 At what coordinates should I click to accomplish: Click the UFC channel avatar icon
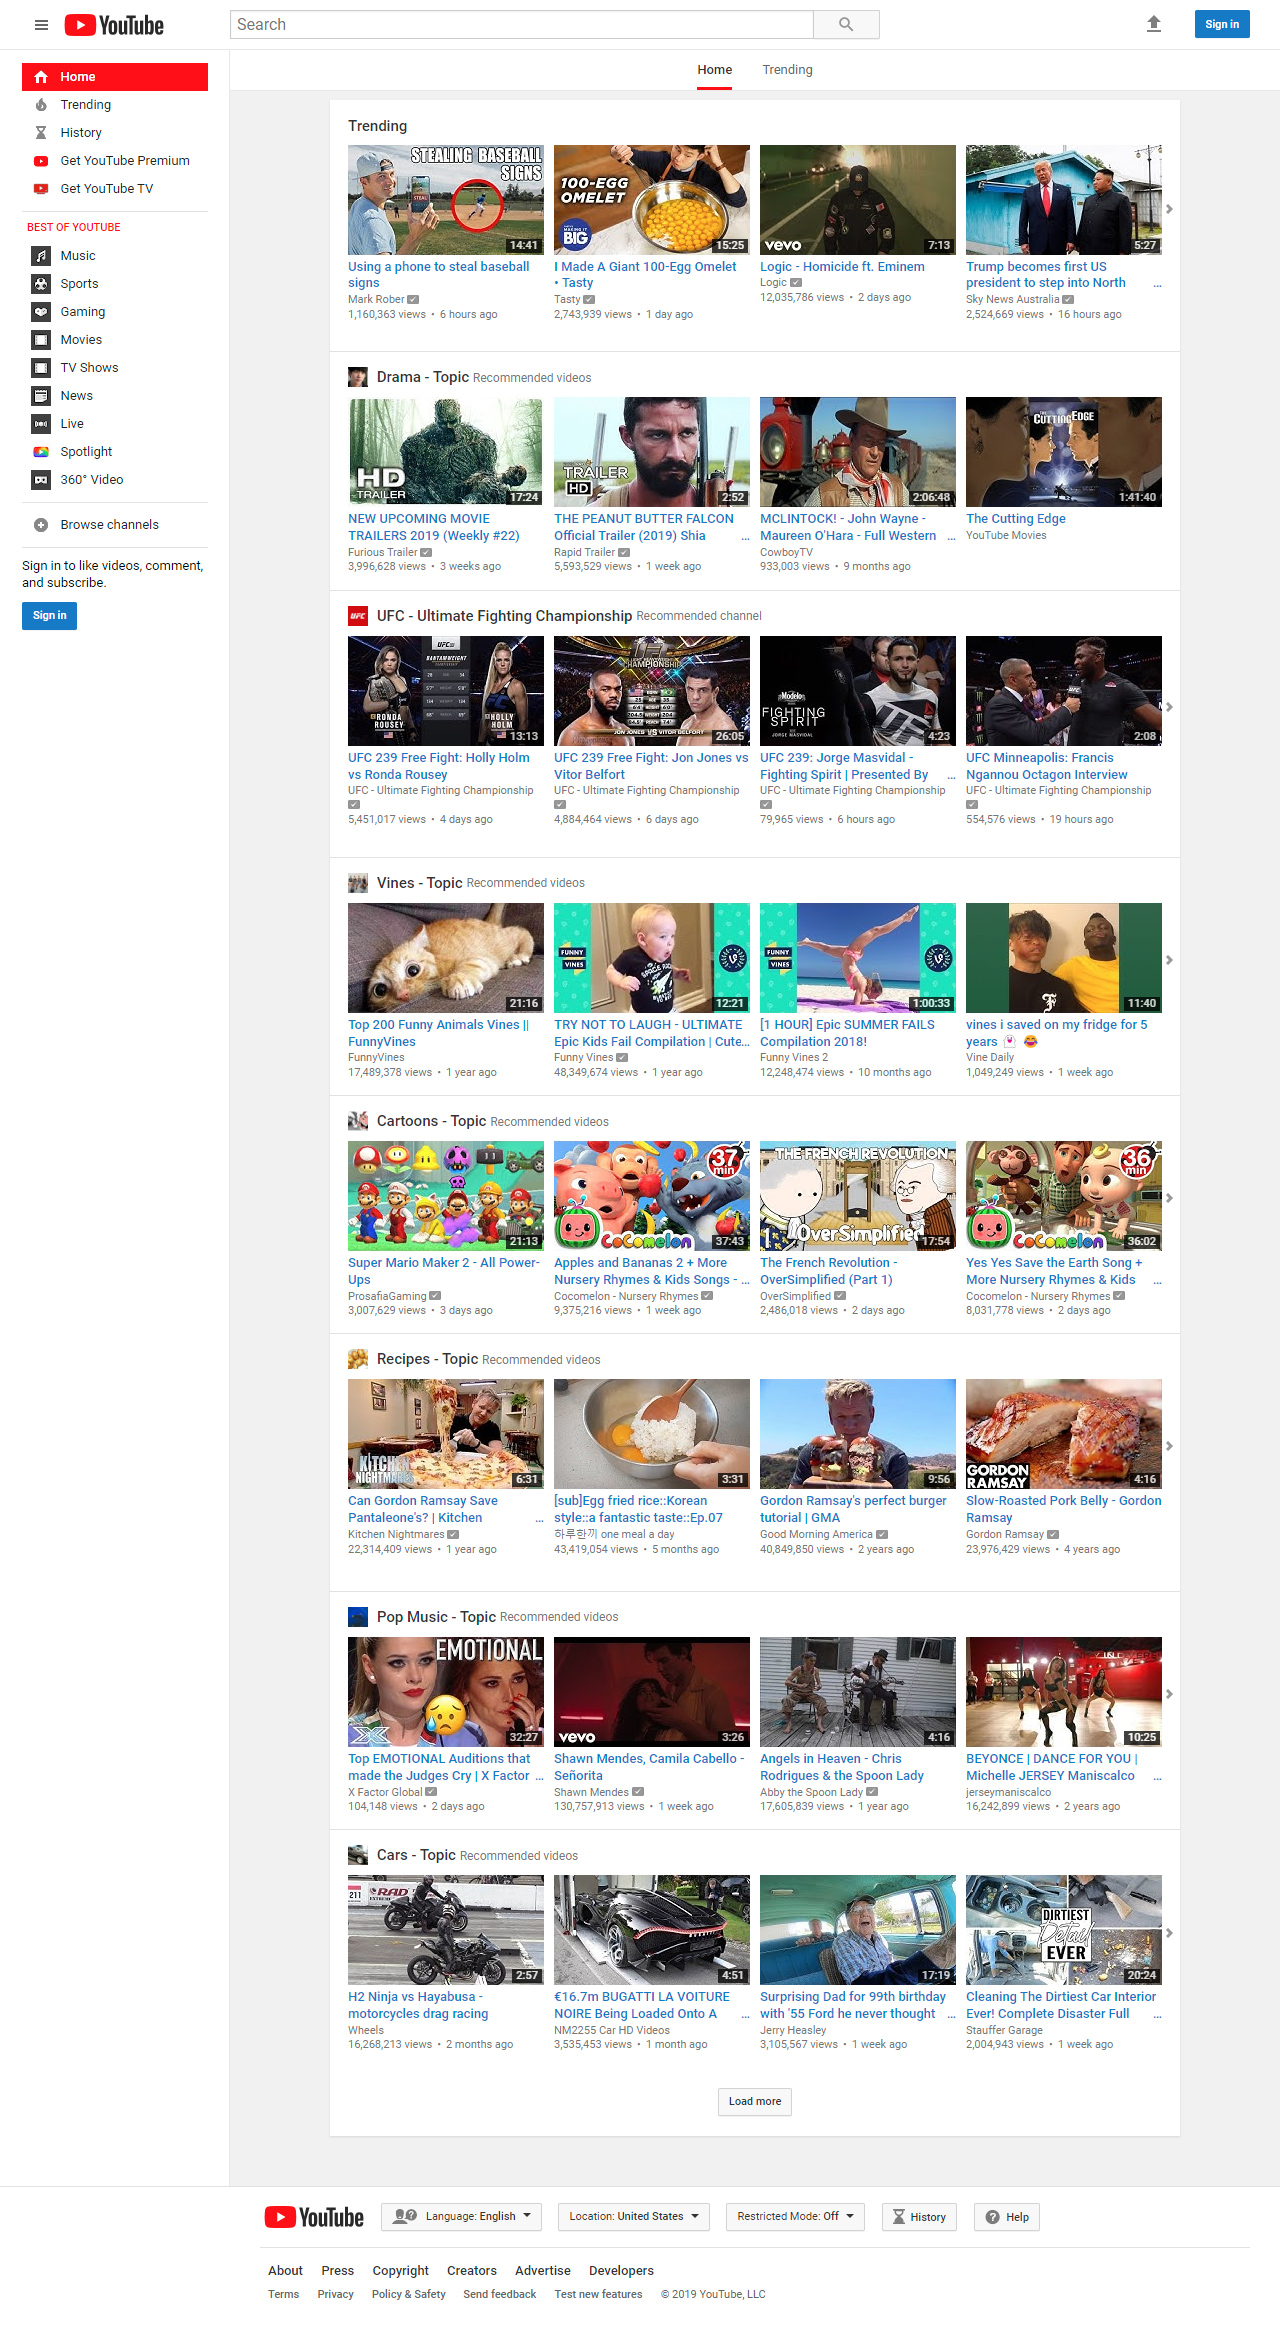[358, 616]
